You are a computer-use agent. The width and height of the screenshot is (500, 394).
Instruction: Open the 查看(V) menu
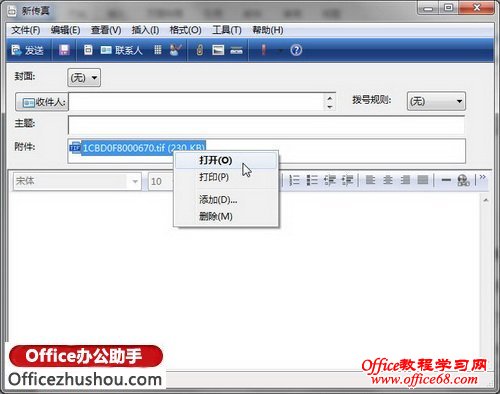[x=106, y=30]
